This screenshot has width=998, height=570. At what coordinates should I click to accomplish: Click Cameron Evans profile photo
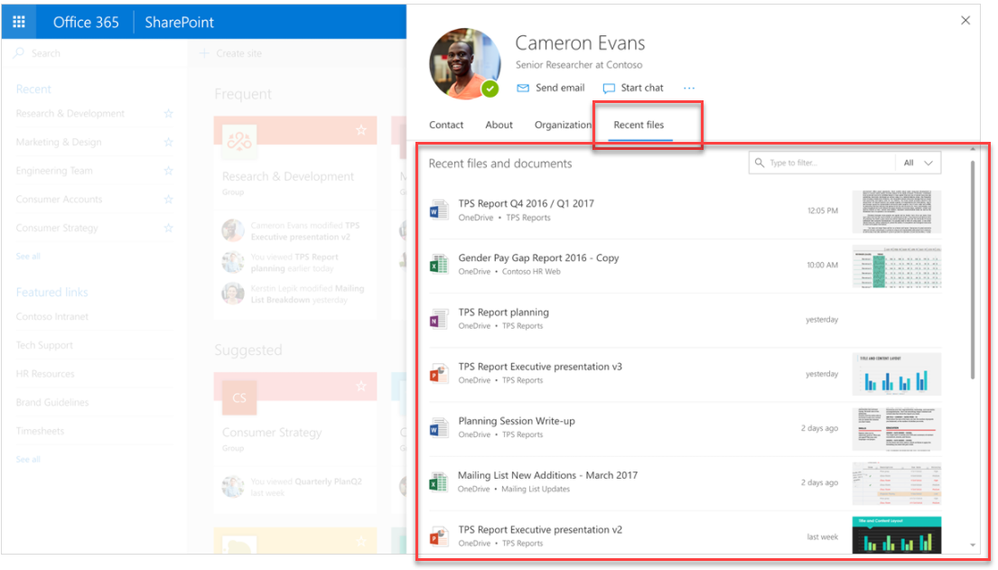pos(465,63)
